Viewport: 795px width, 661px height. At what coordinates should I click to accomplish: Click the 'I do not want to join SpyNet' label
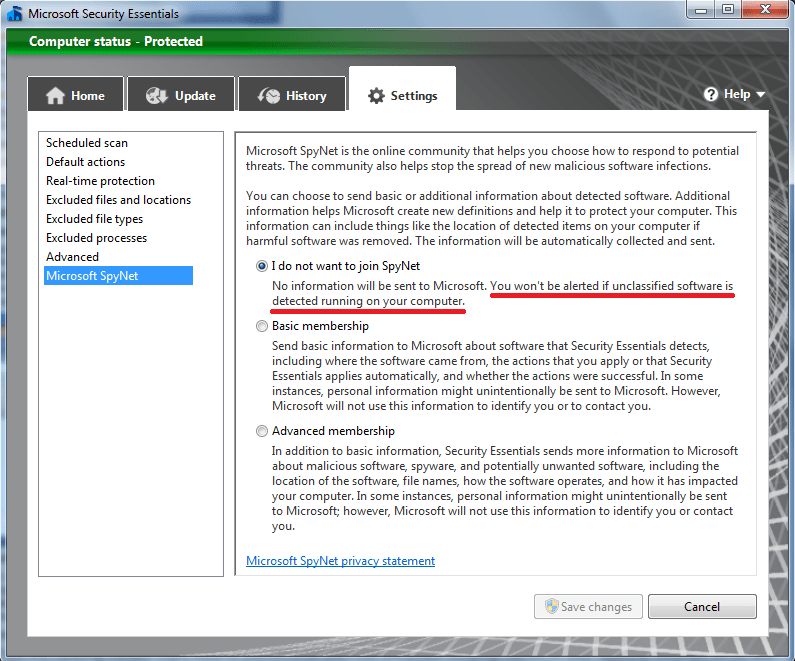[x=346, y=266]
